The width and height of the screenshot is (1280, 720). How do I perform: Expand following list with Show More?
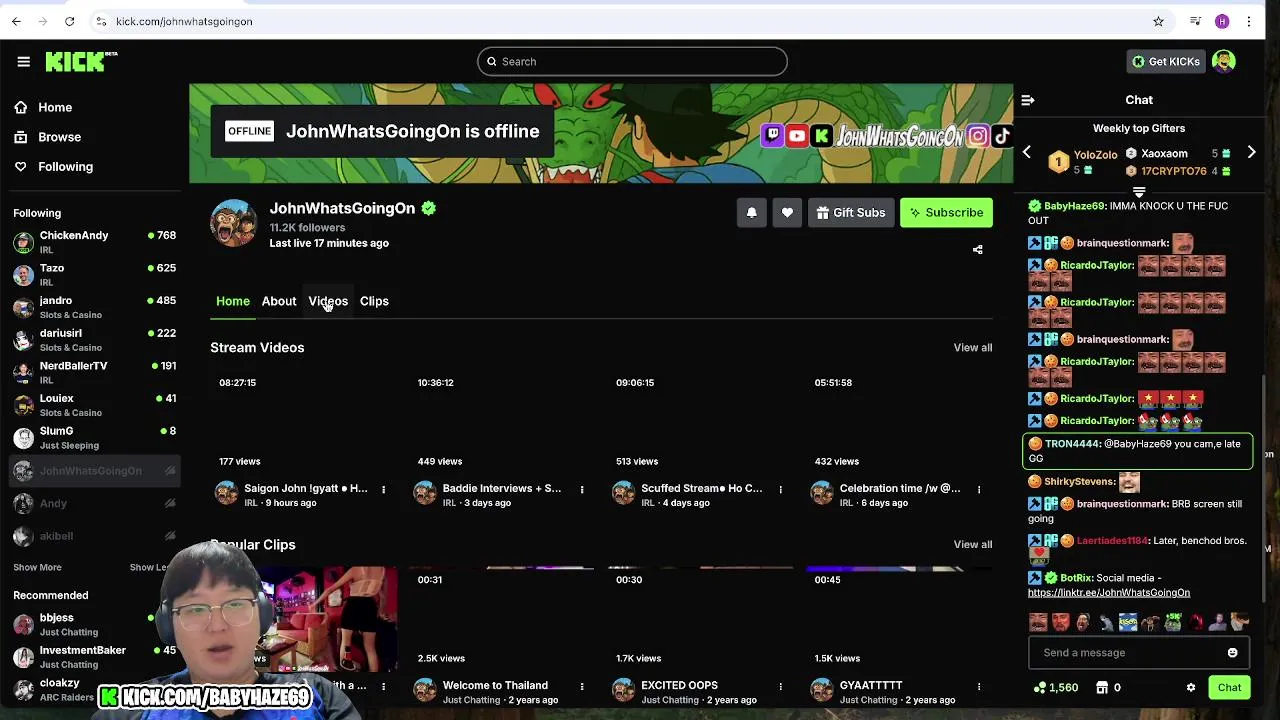[37, 567]
